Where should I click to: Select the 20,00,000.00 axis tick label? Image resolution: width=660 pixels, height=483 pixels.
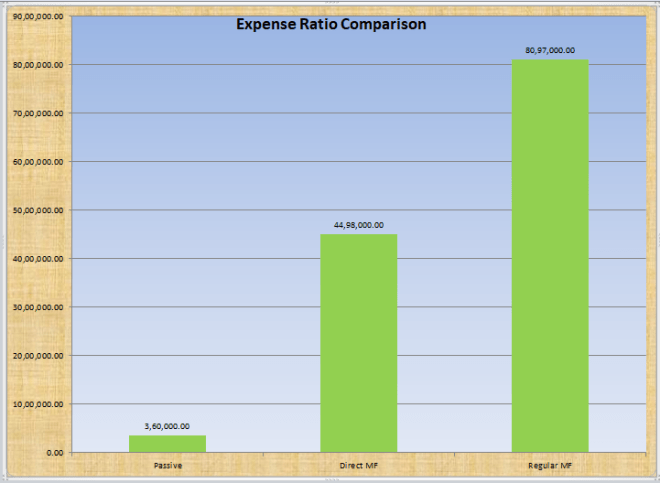(39, 356)
